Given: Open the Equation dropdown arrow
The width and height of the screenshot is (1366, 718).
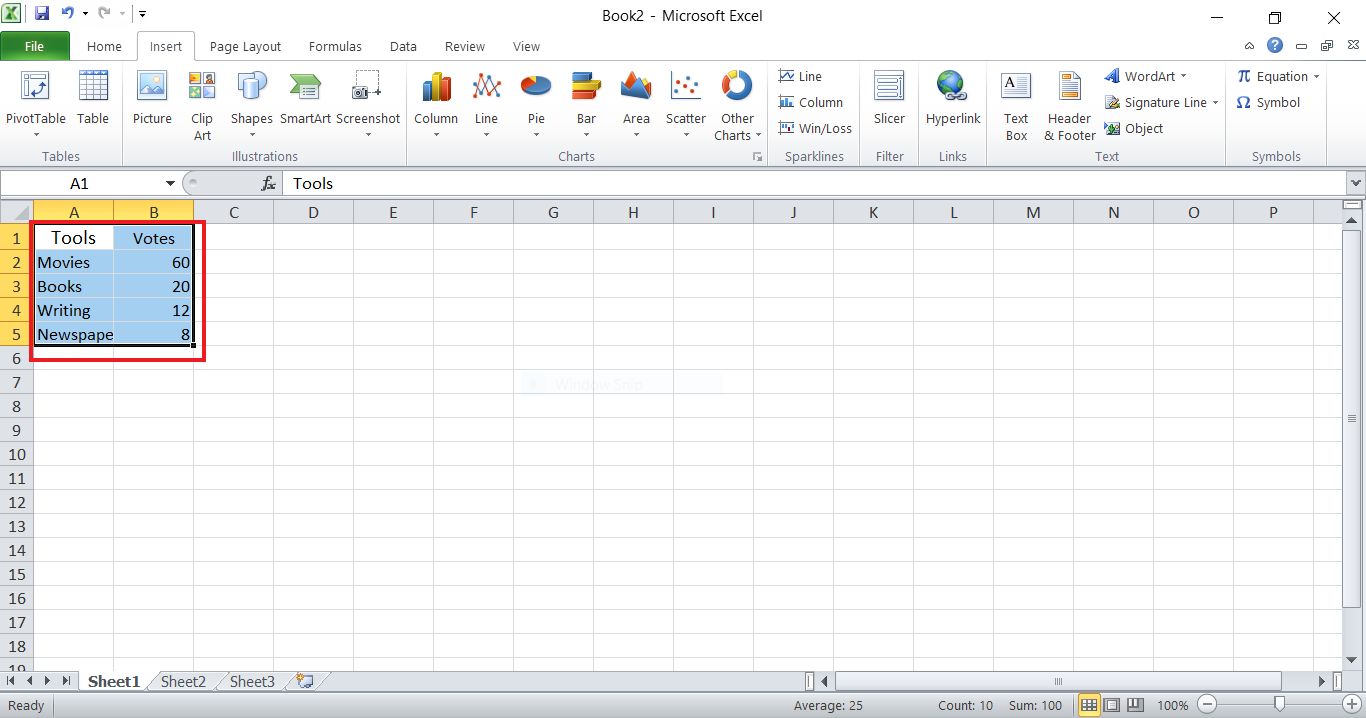Looking at the screenshot, I should tap(1317, 76).
